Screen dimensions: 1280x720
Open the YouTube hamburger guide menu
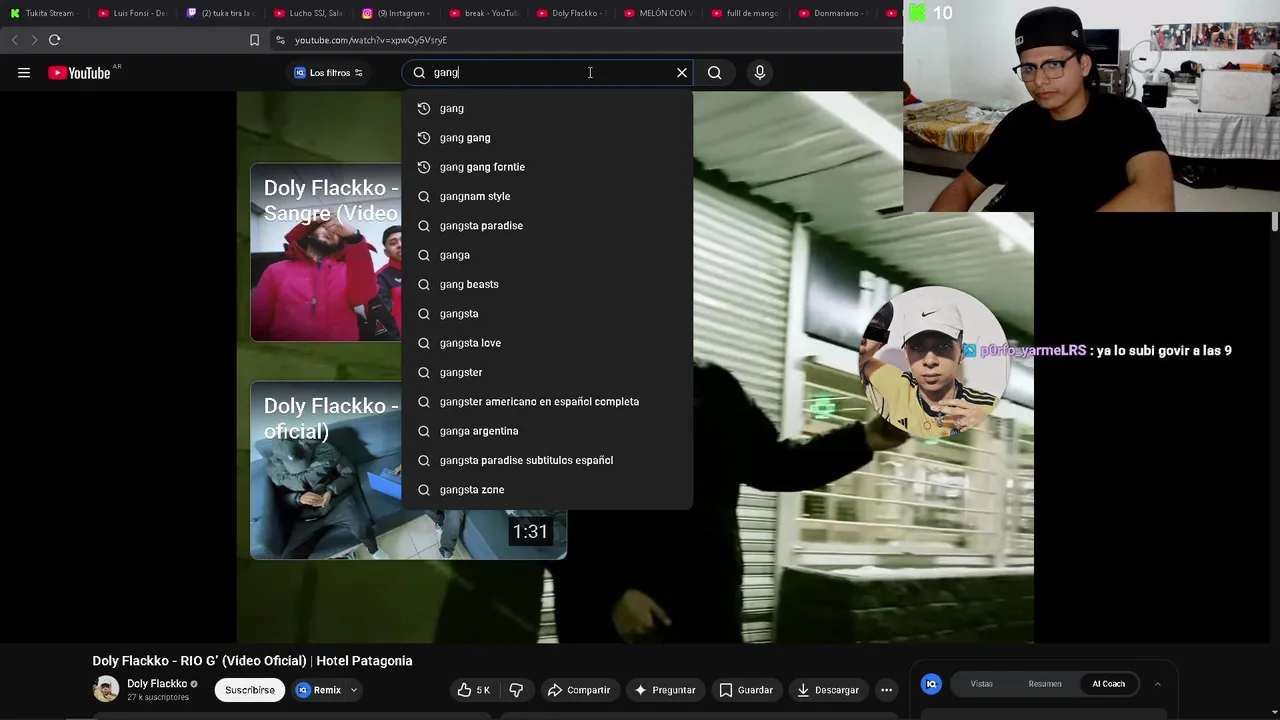tap(24, 73)
